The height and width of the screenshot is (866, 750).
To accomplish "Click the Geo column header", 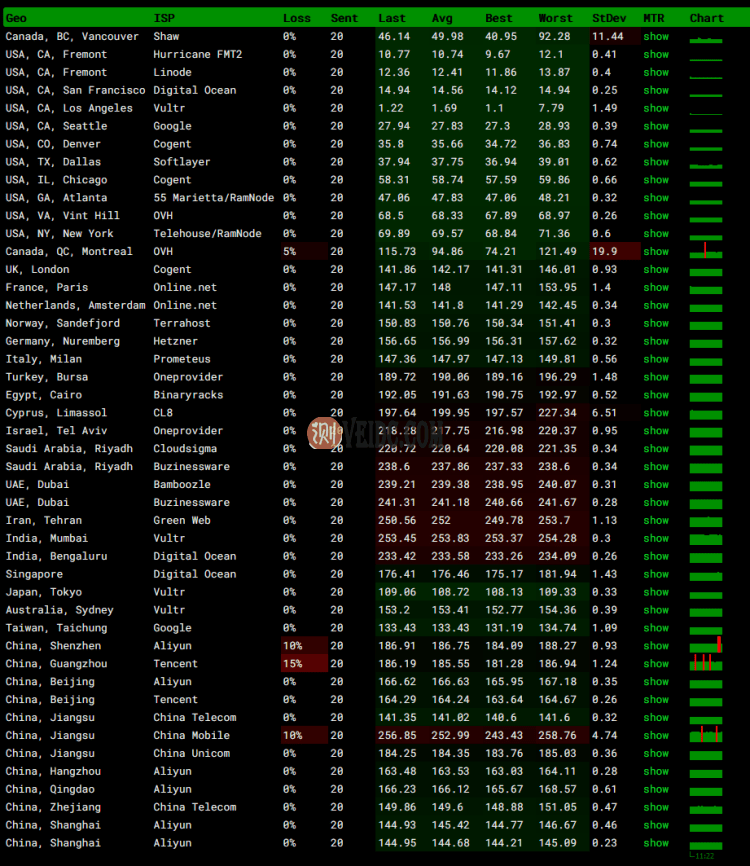I will [x=16, y=18].
